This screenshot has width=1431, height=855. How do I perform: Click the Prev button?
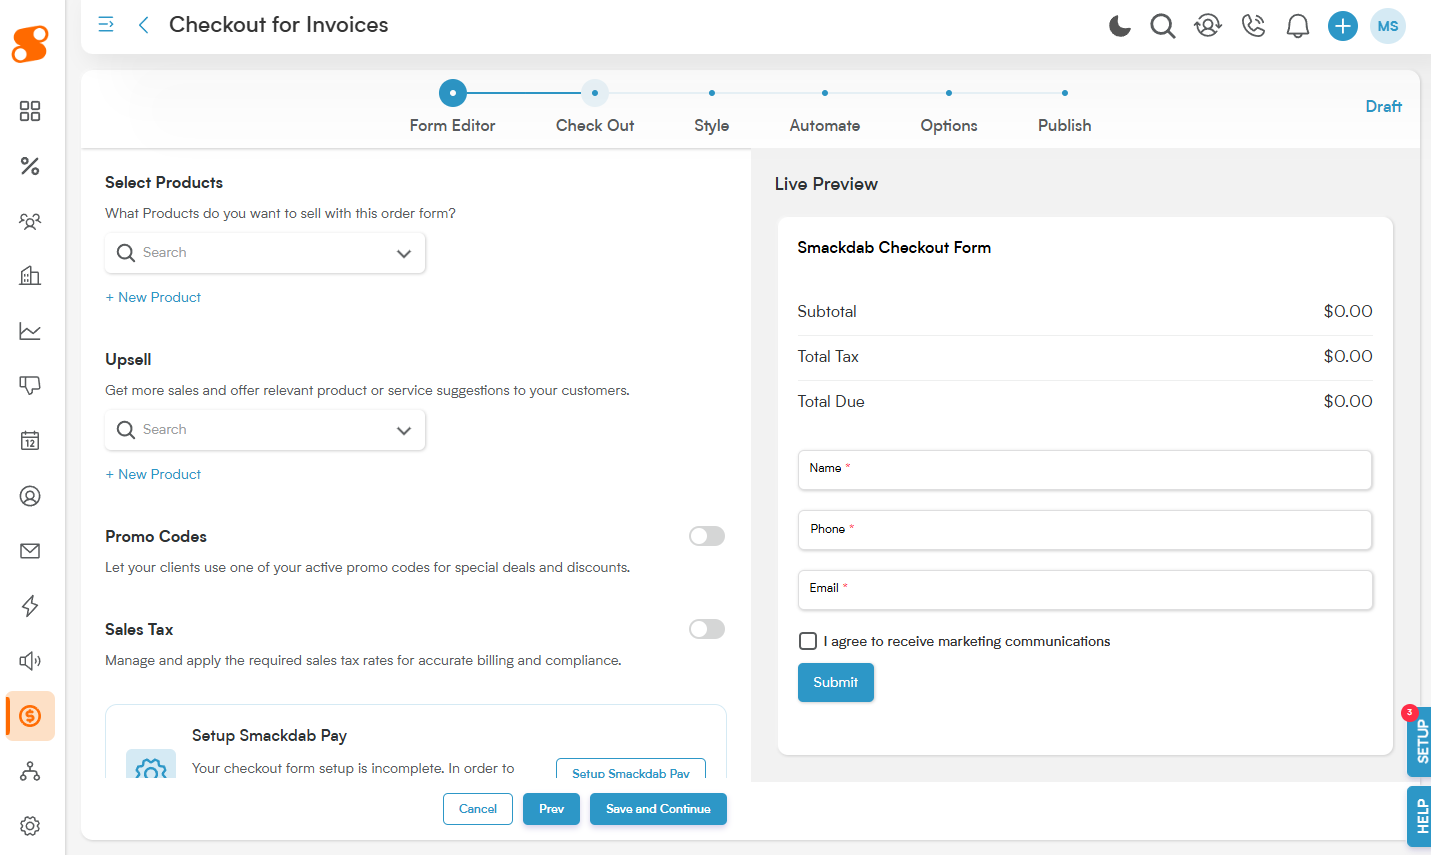click(x=551, y=809)
